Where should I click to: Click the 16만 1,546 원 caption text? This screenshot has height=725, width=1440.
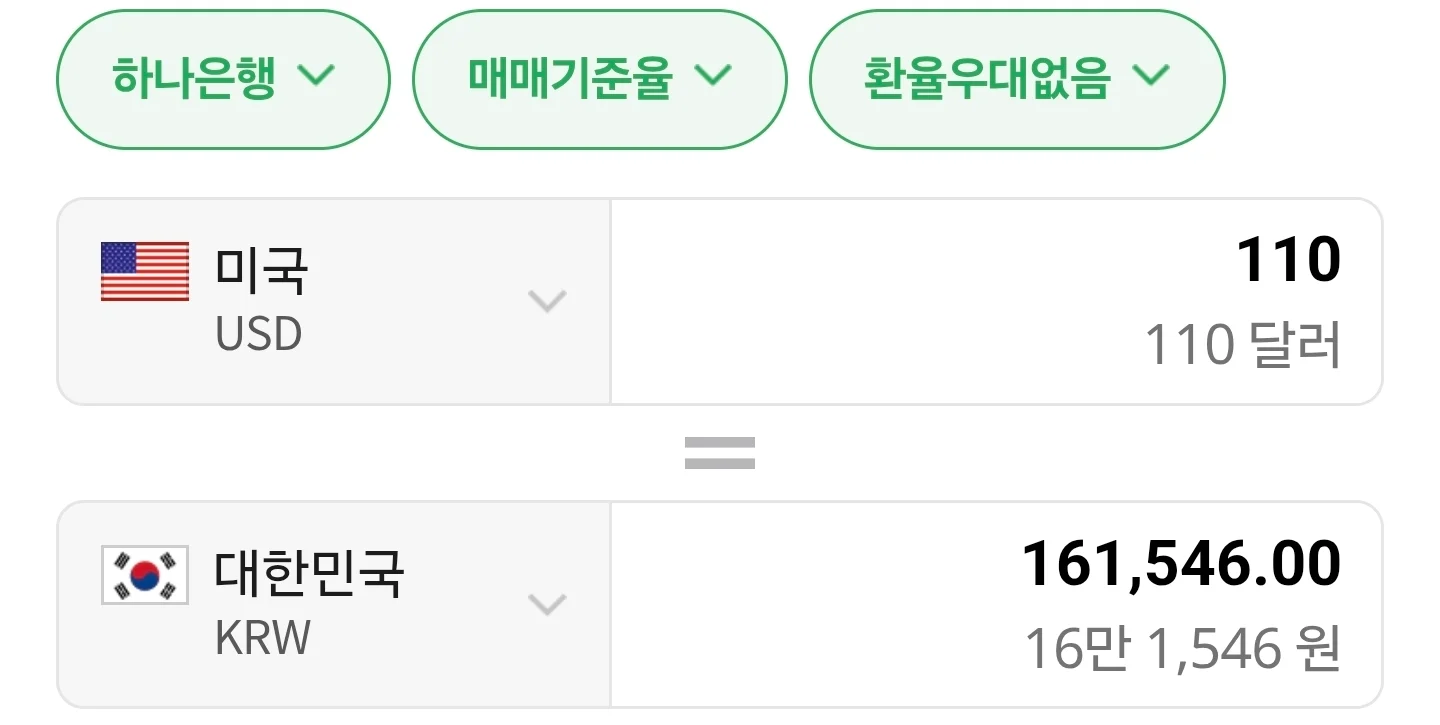1182,650
